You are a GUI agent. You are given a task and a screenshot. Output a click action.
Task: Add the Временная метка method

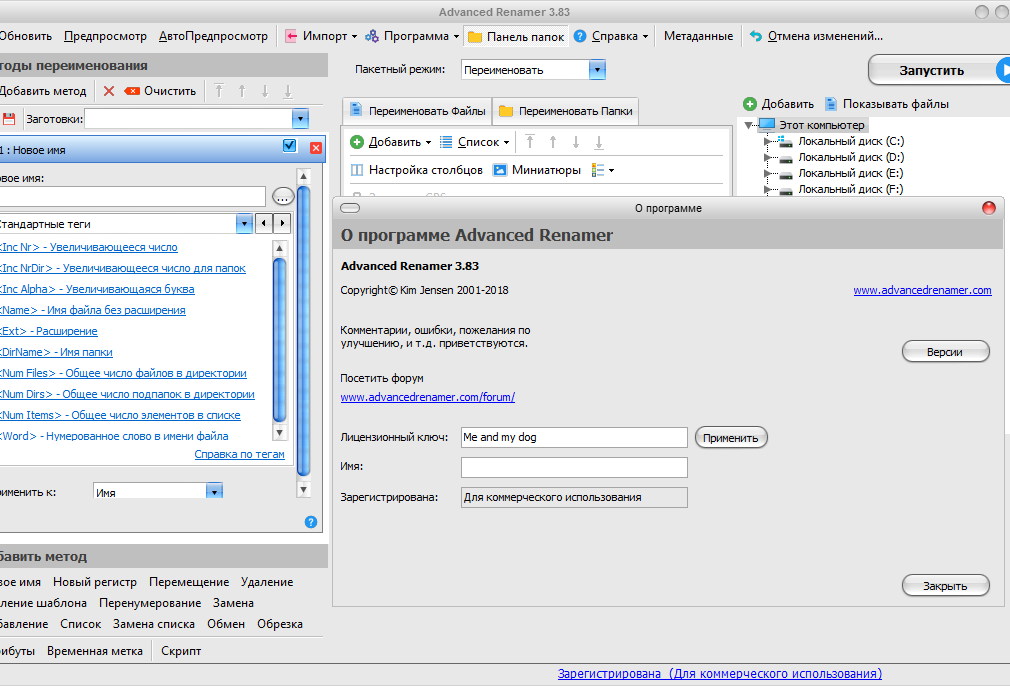click(95, 651)
